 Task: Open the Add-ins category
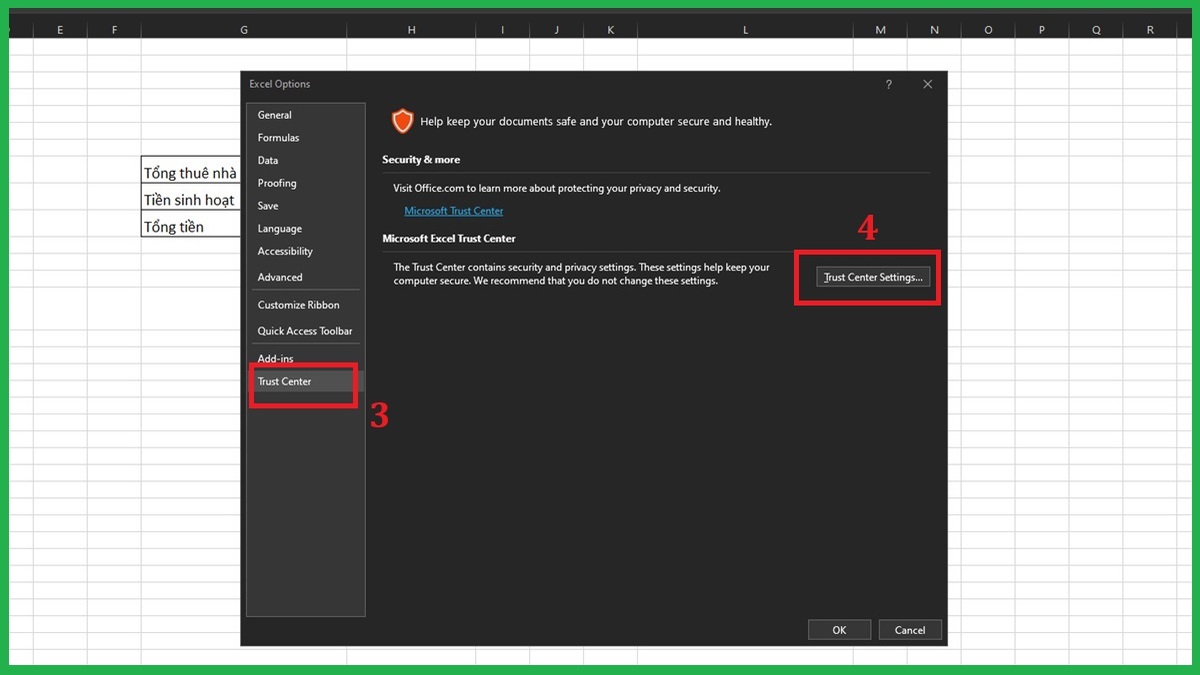coord(275,358)
